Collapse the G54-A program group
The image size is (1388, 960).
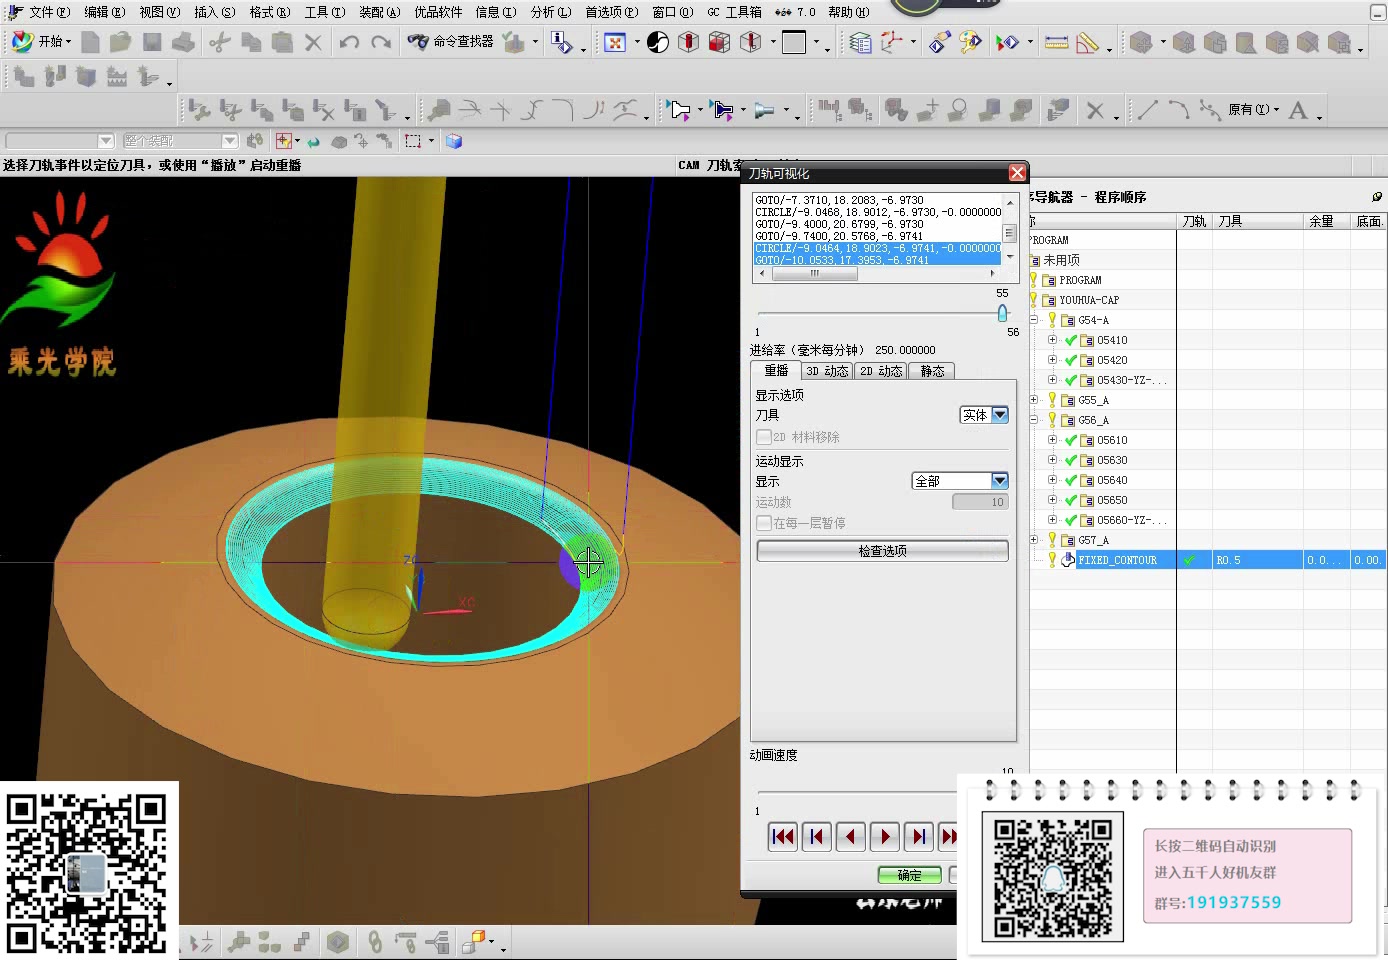click(x=1034, y=320)
